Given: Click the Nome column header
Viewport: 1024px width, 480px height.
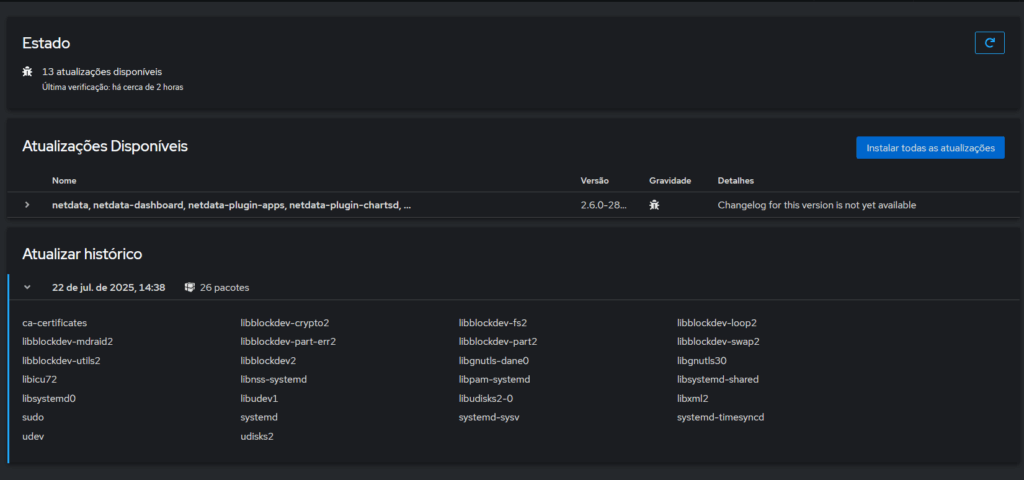Looking at the screenshot, I should pos(64,180).
